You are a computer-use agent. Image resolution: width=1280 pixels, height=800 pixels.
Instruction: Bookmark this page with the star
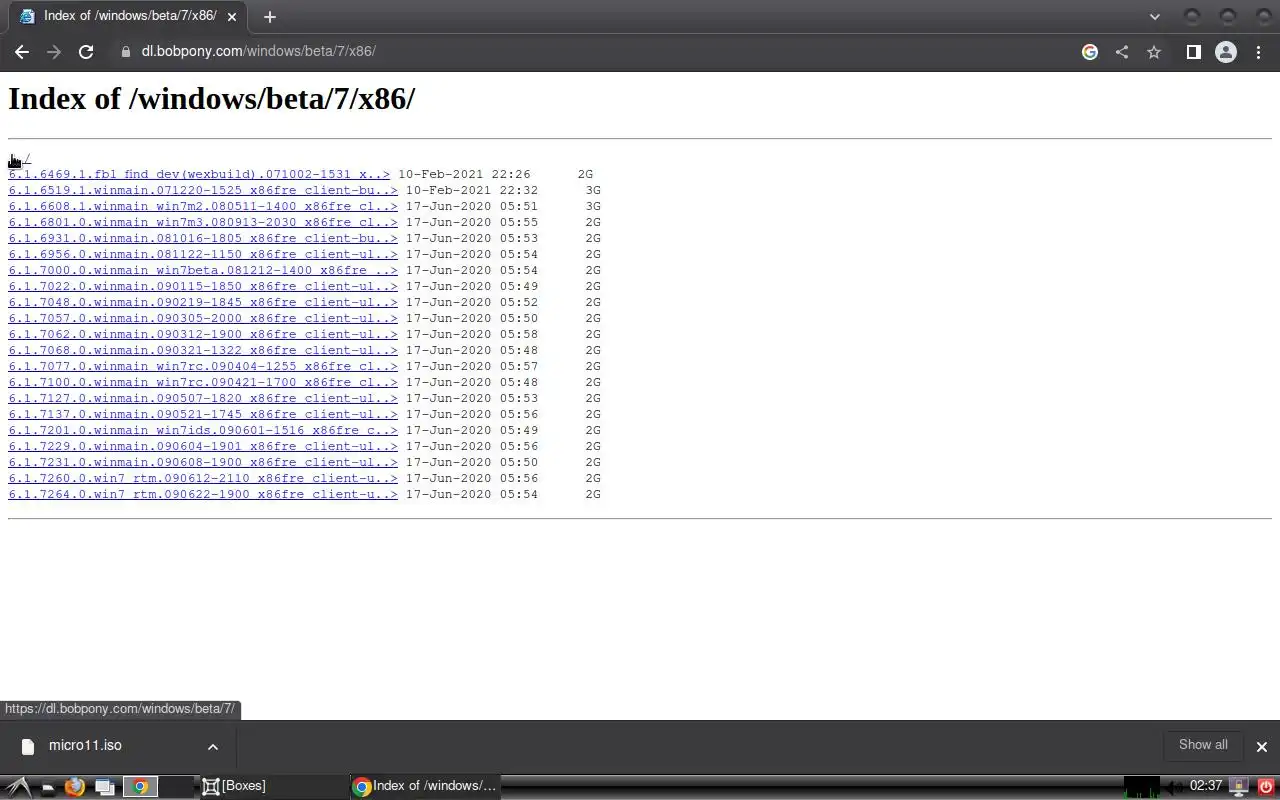point(1154,52)
